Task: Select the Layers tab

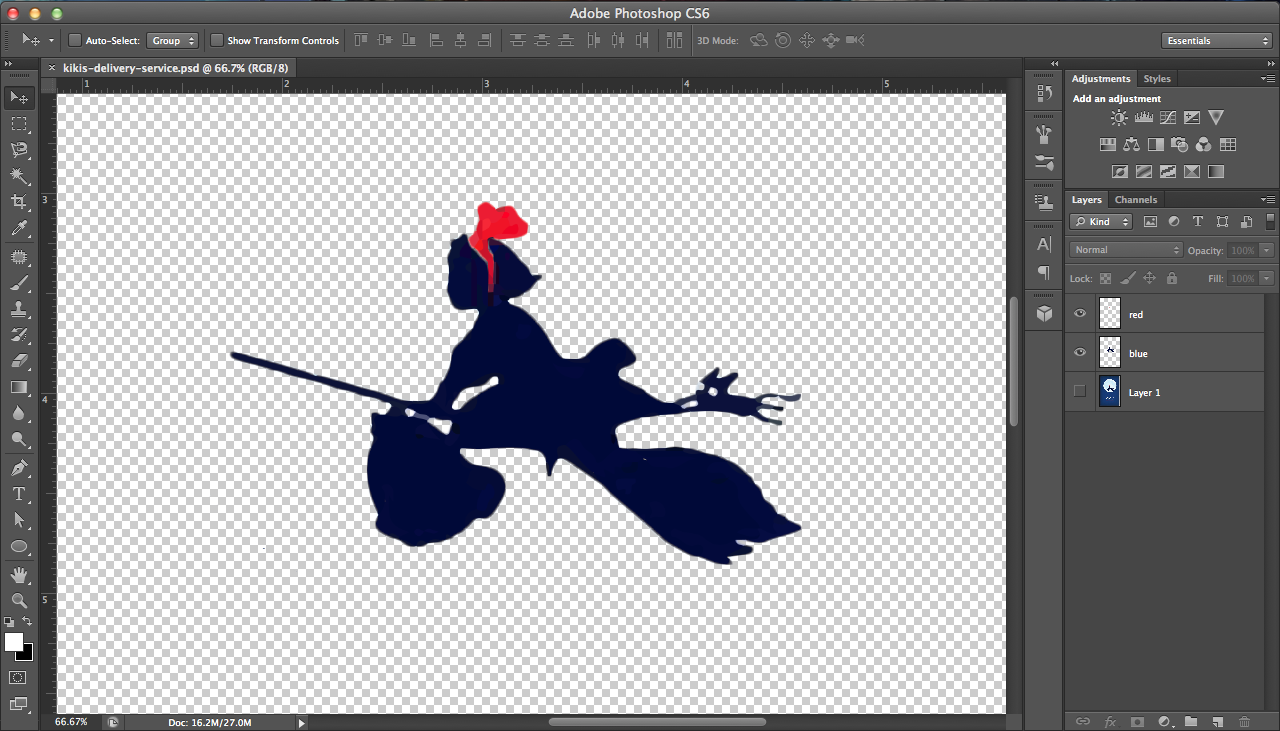Action: 1087,200
